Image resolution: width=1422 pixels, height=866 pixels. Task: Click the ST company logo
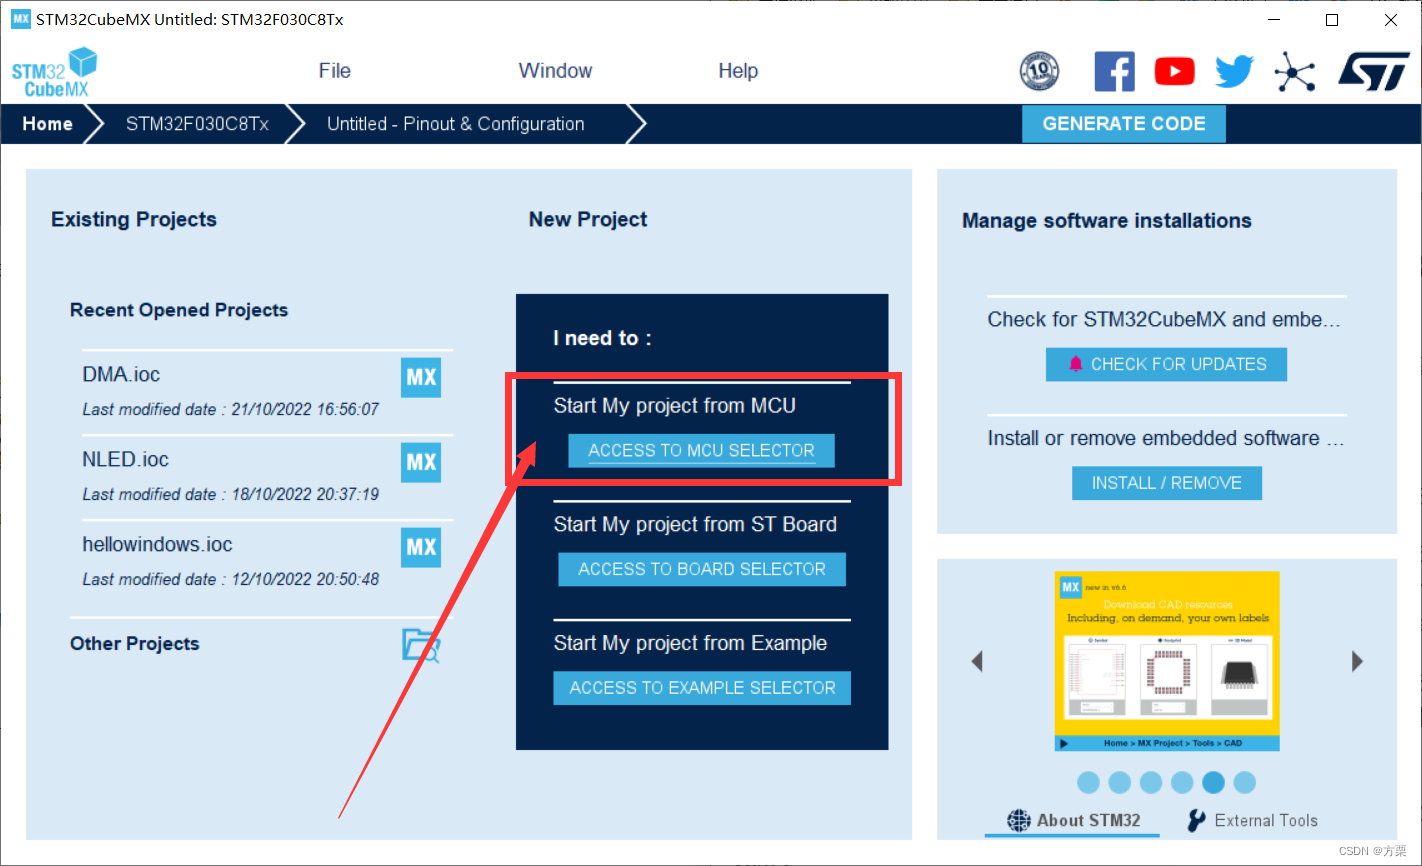point(1373,71)
